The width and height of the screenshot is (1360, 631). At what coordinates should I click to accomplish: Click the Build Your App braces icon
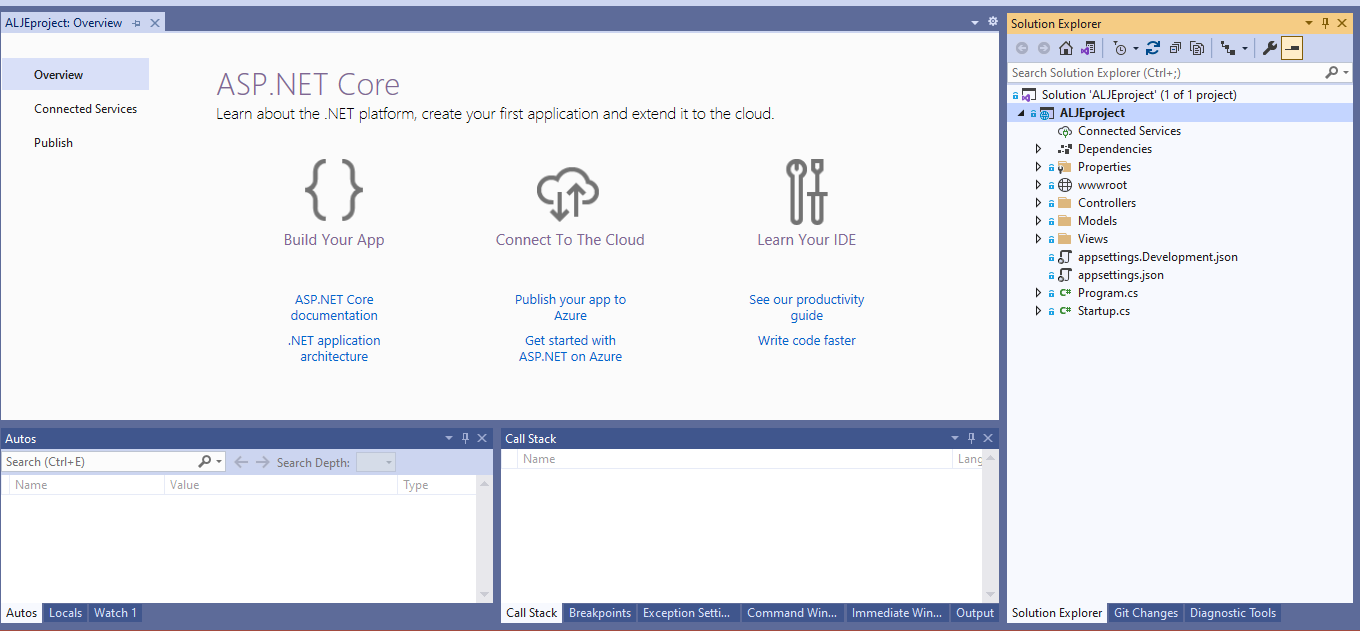pyautogui.click(x=334, y=190)
